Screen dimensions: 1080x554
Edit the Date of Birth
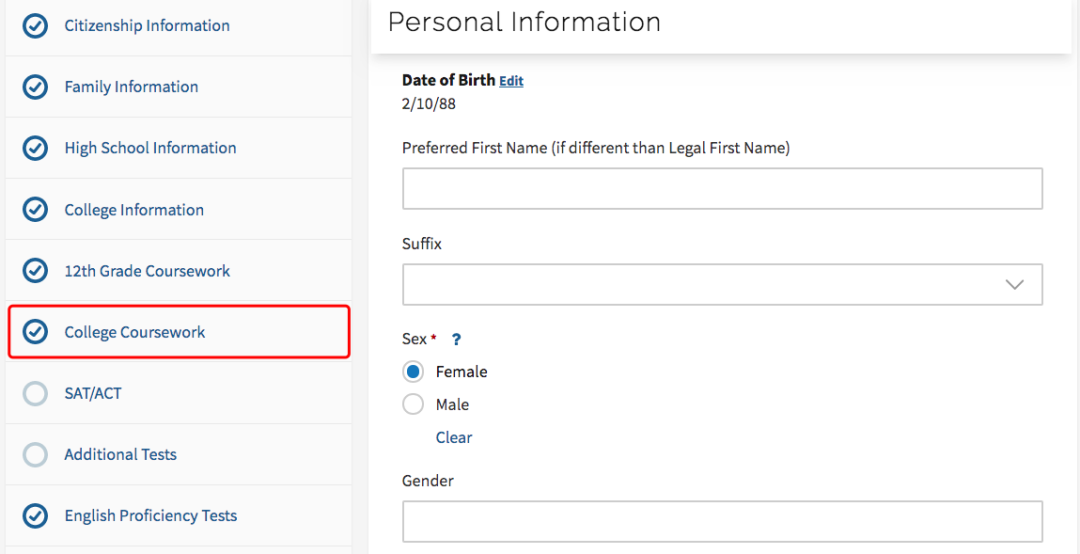click(x=511, y=81)
